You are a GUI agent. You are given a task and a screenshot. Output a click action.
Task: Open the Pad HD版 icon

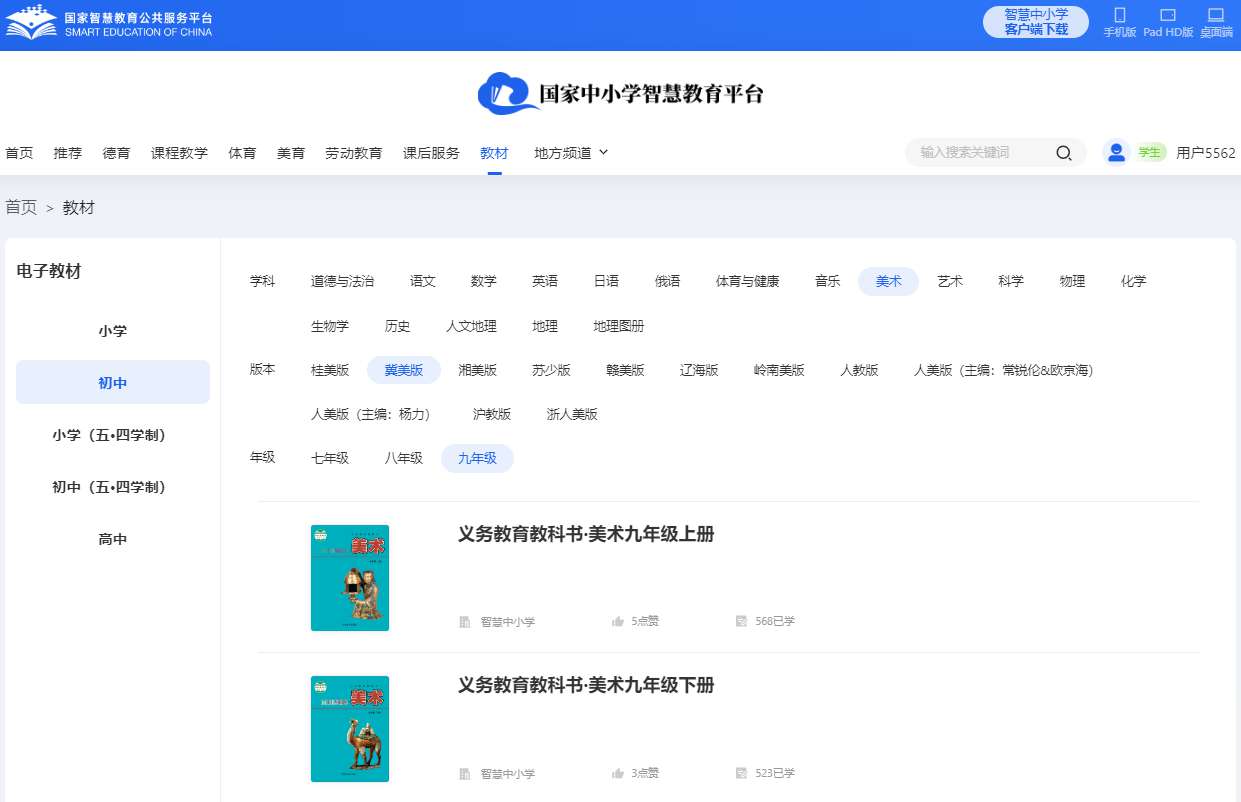tap(1167, 15)
